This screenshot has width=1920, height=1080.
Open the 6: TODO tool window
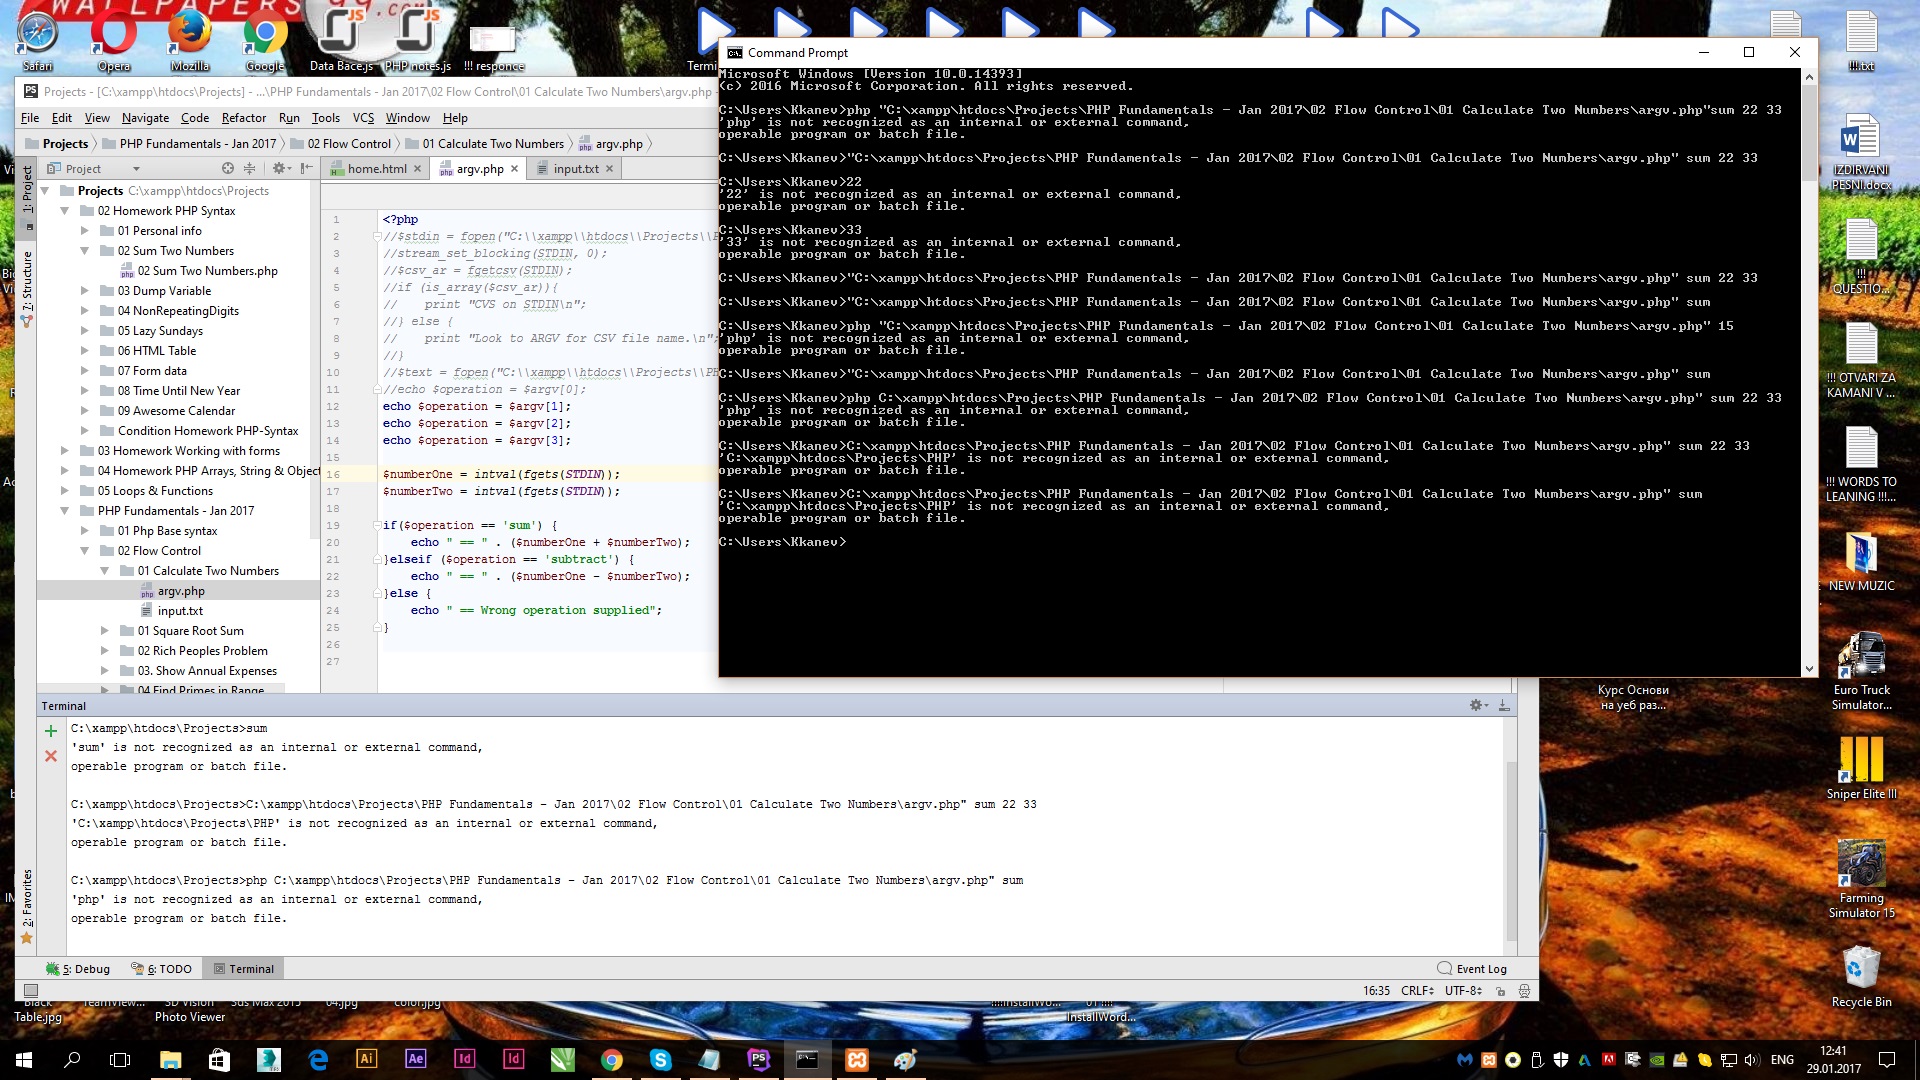click(161, 969)
